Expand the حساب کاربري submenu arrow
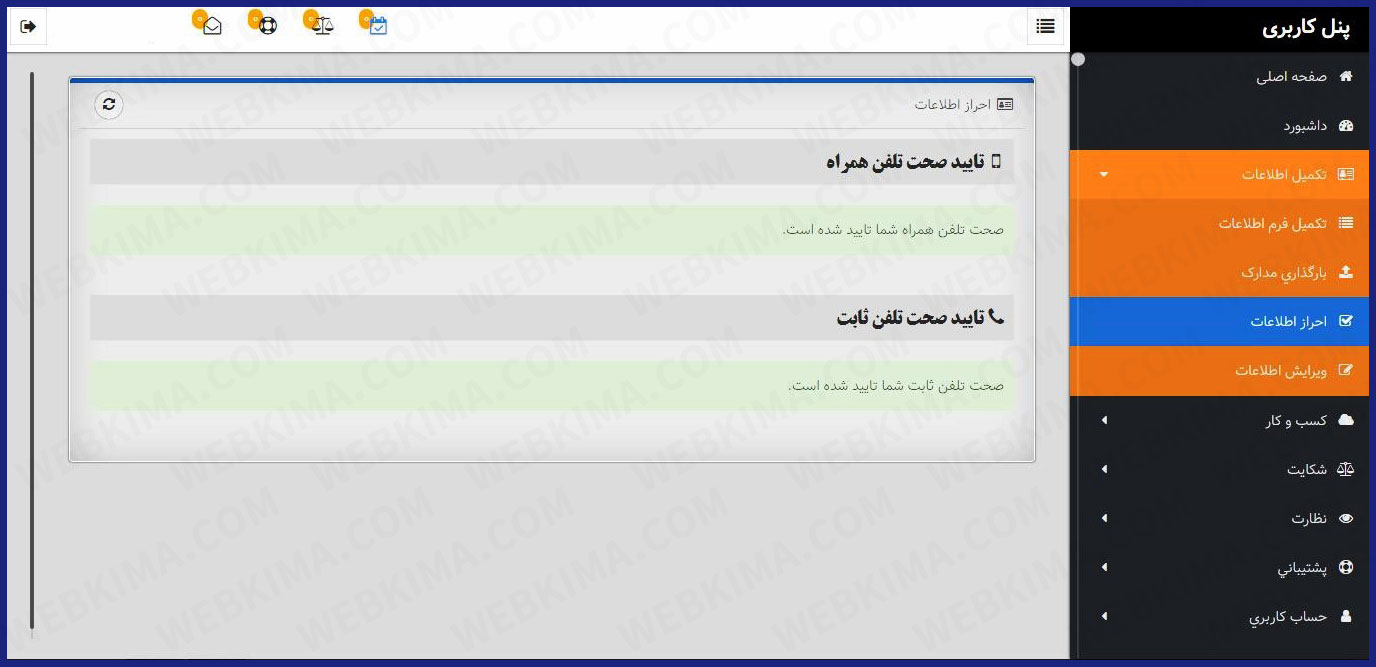 tap(1104, 616)
